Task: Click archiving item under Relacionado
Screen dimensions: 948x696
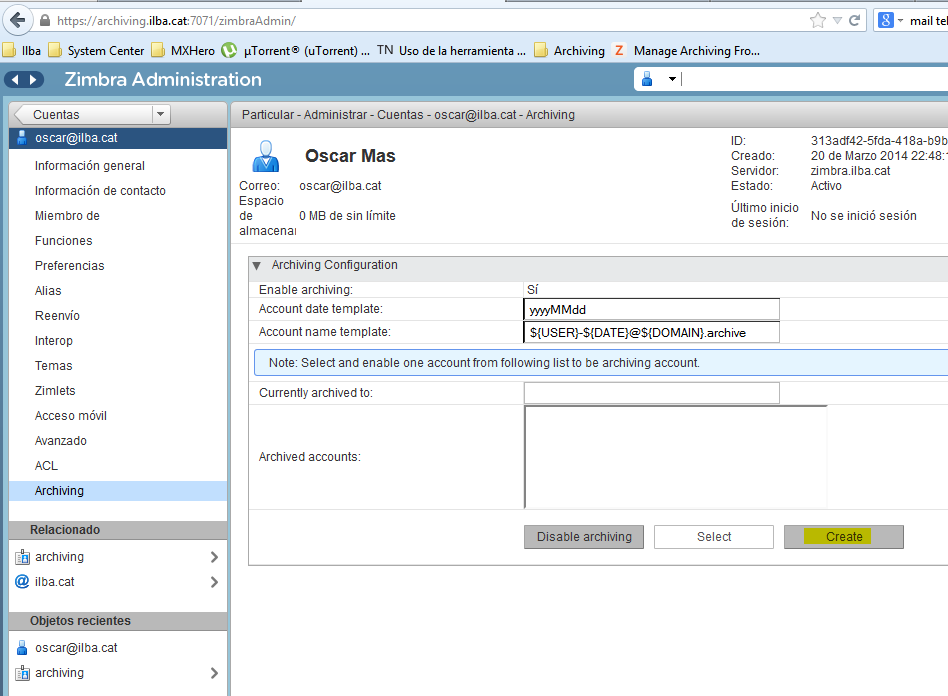Action: [x=59, y=556]
